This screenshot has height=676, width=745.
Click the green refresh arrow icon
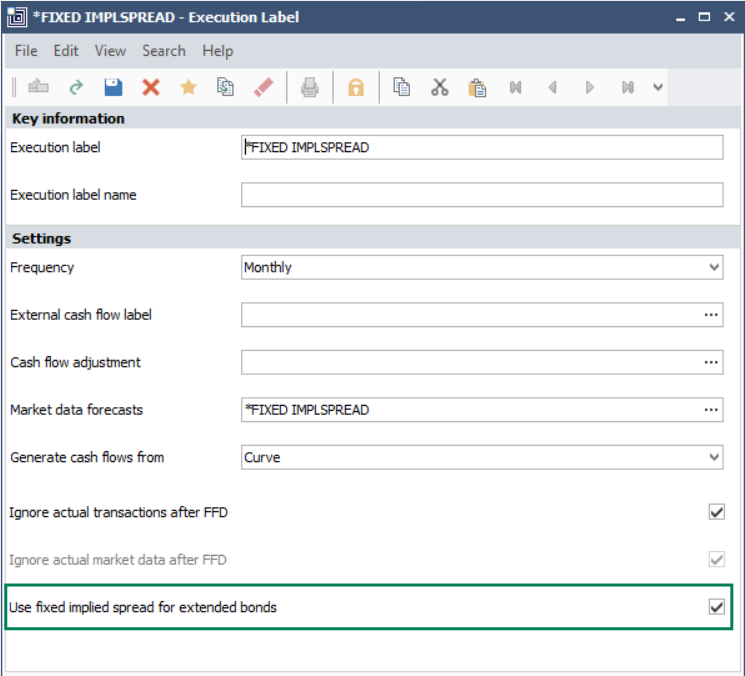(76, 88)
